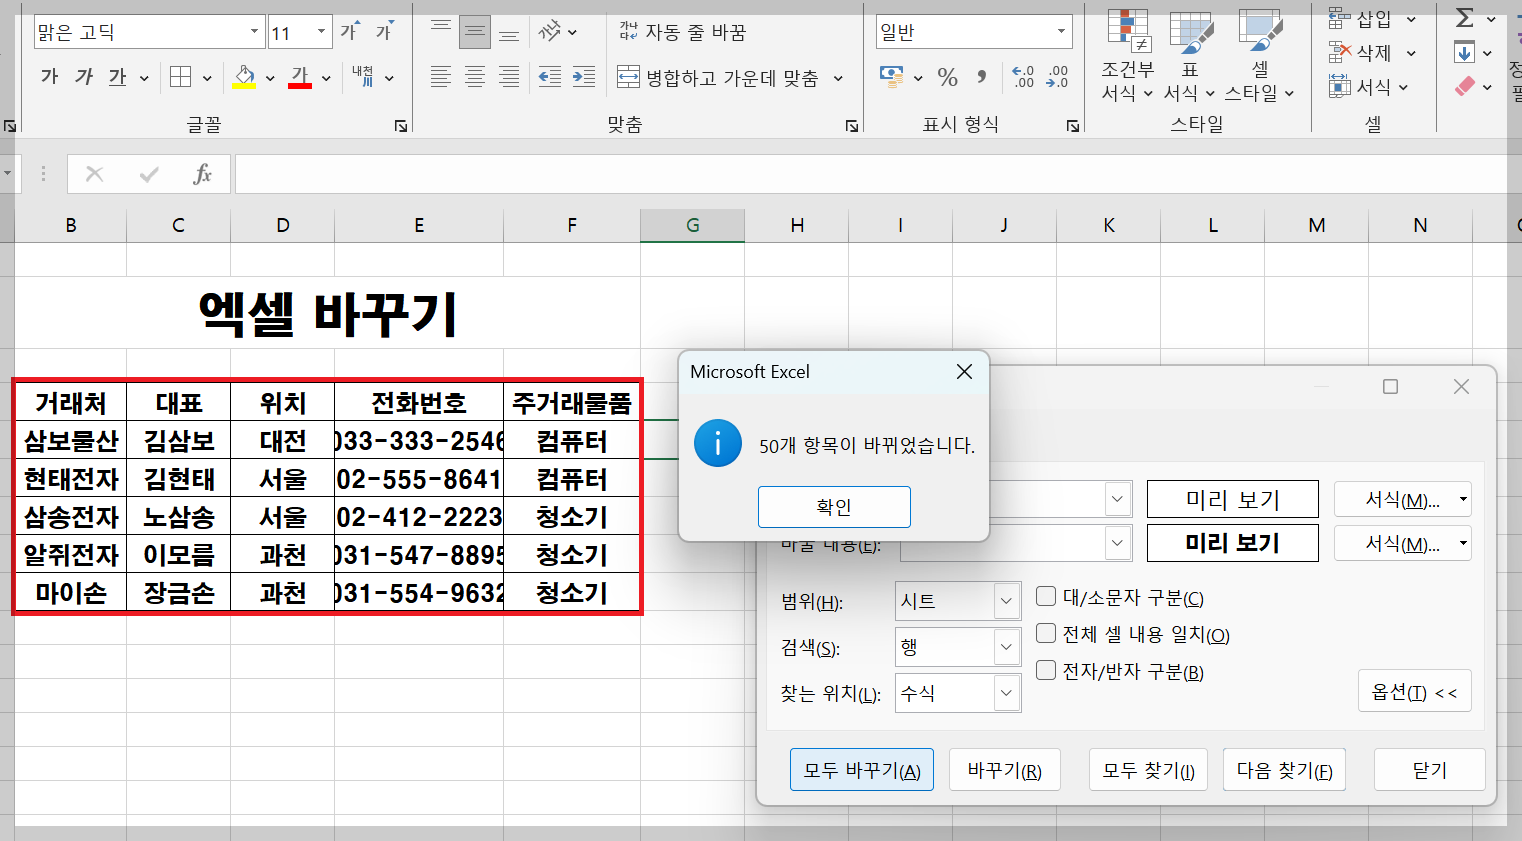Click the insert function fx icon

(202, 174)
